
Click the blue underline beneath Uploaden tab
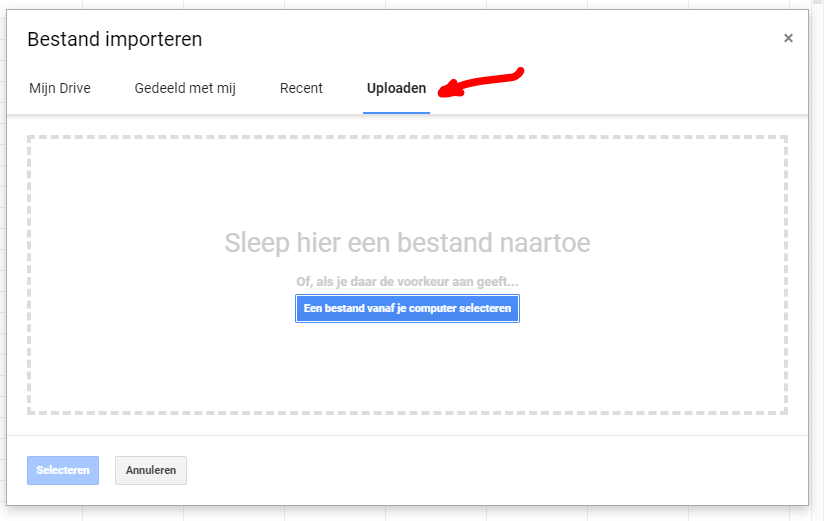(396, 111)
